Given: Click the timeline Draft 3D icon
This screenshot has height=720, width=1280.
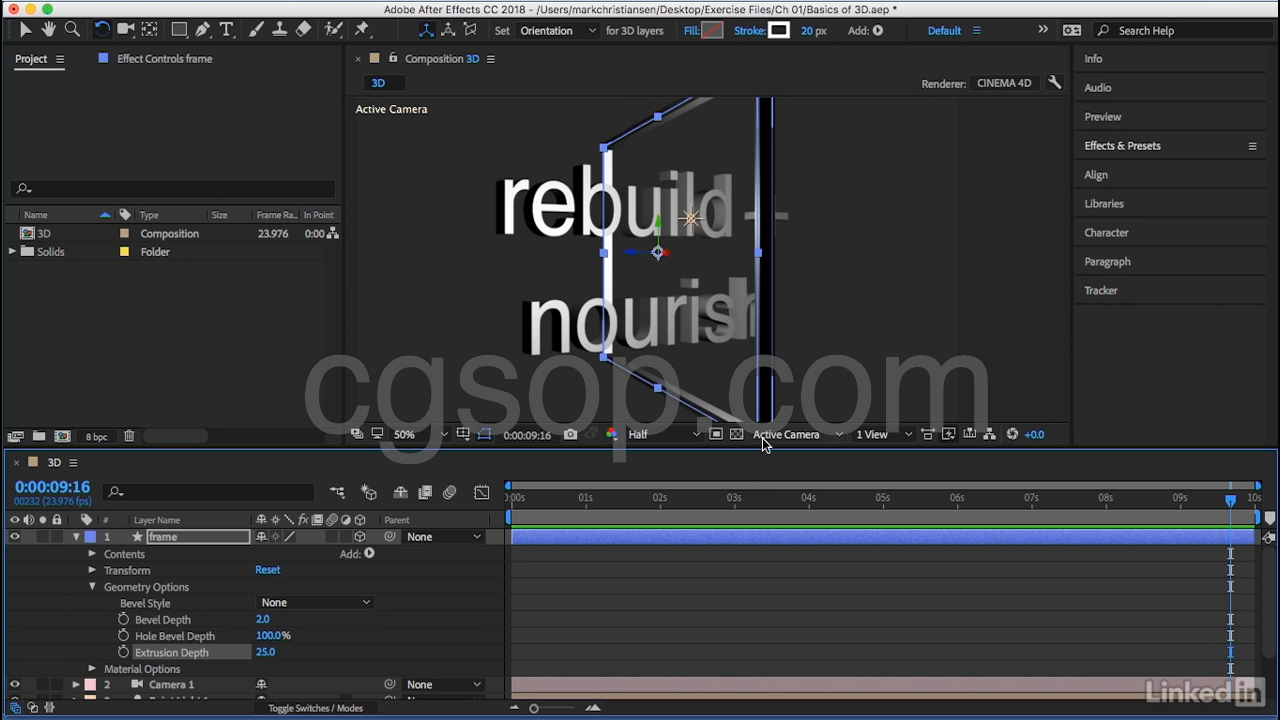Looking at the screenshot, I should (369, 492).
